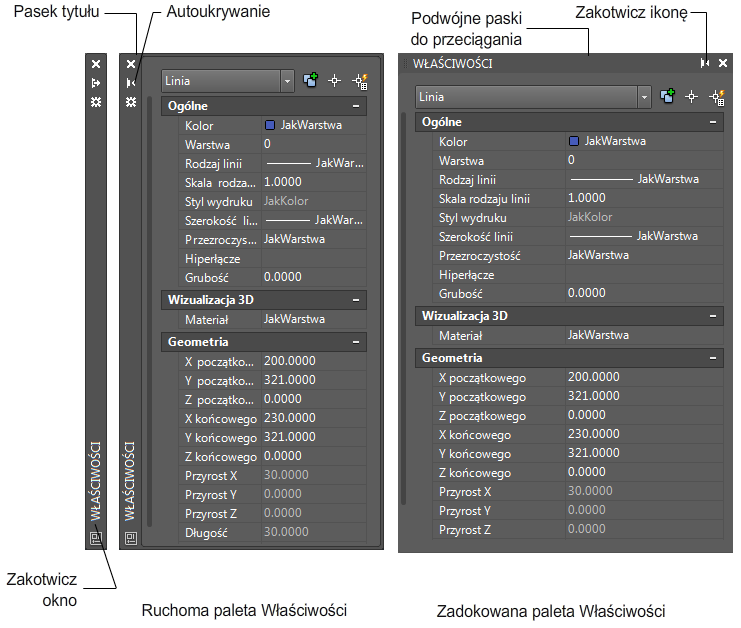Toggle PICKADD icon in the floating palette
This screenshot has width=741, height=628.
[x=310, y=81]
